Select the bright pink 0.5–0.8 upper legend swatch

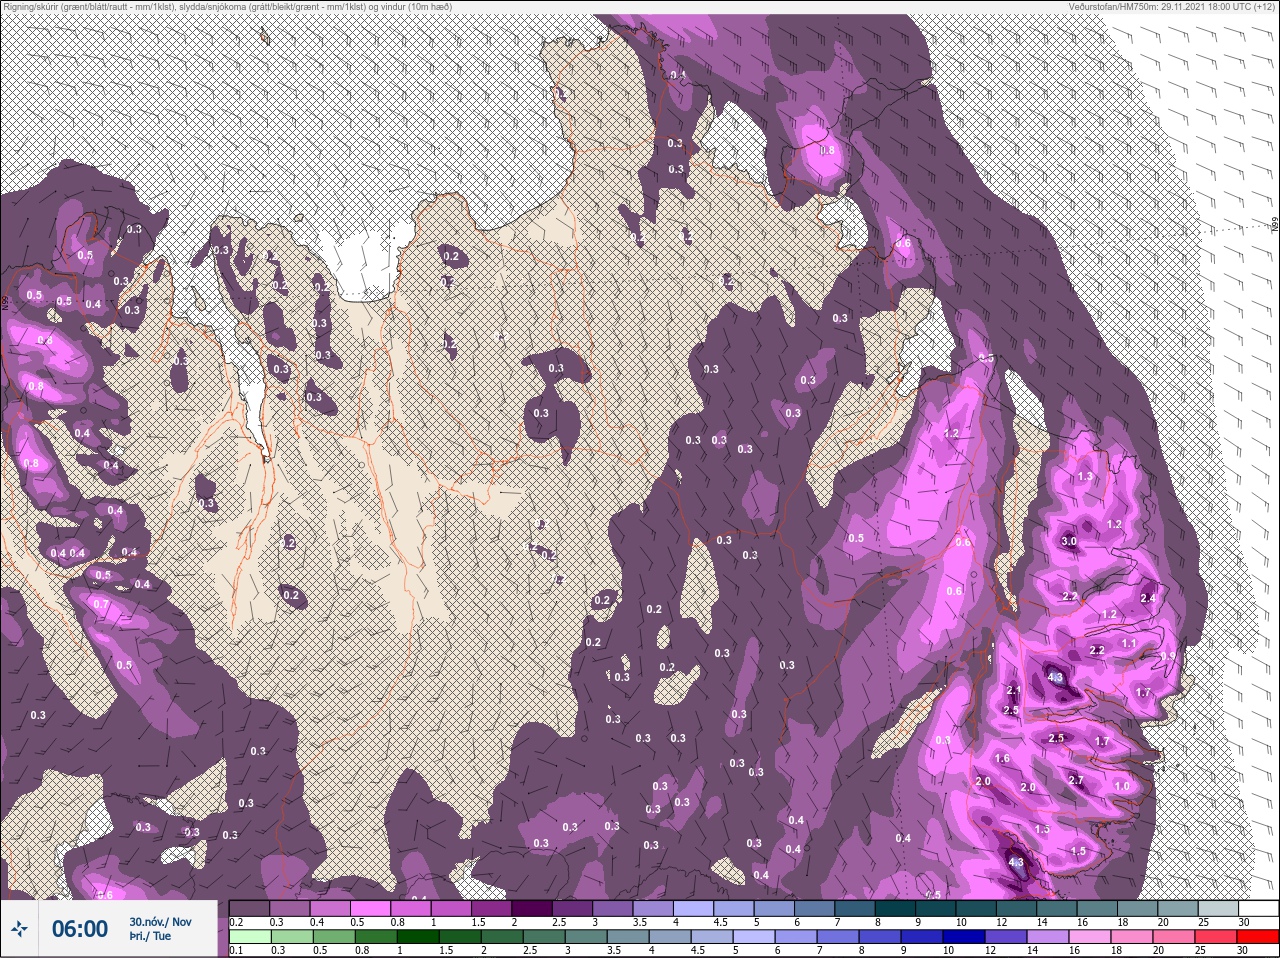tap(372, 908)
